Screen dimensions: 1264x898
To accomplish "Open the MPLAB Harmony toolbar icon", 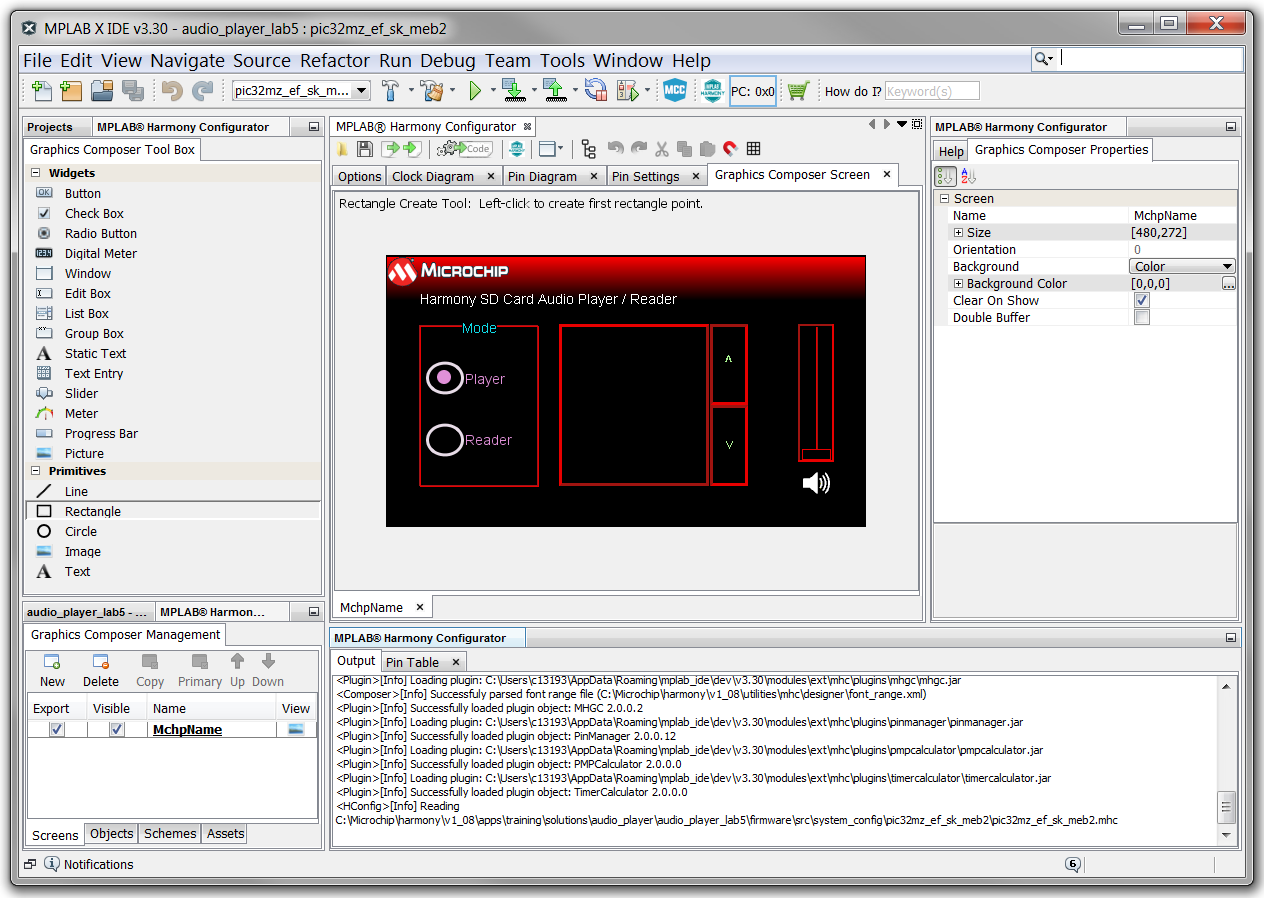I will click(x=712, y=91).
